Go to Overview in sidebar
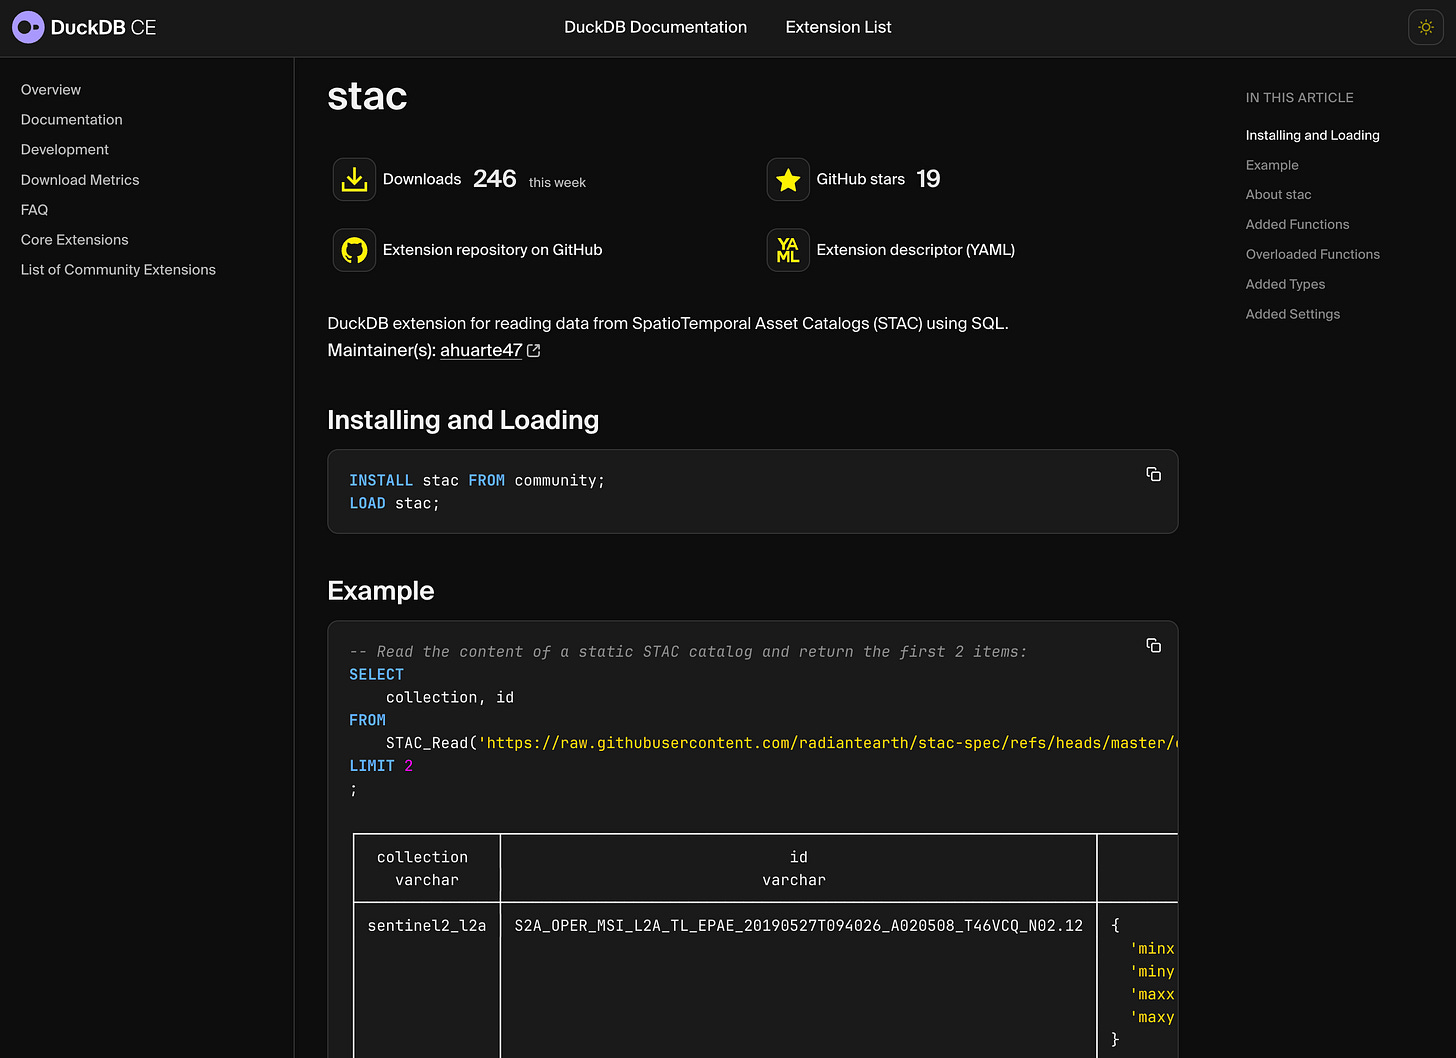This screenshot has height=1058, width=1456. point(51,90)
